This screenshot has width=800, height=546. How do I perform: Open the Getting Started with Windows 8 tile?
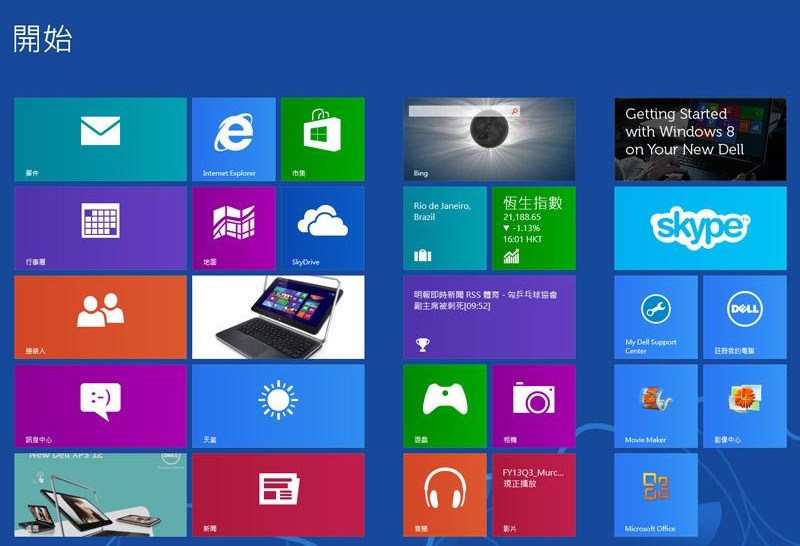tap(699, 139)
